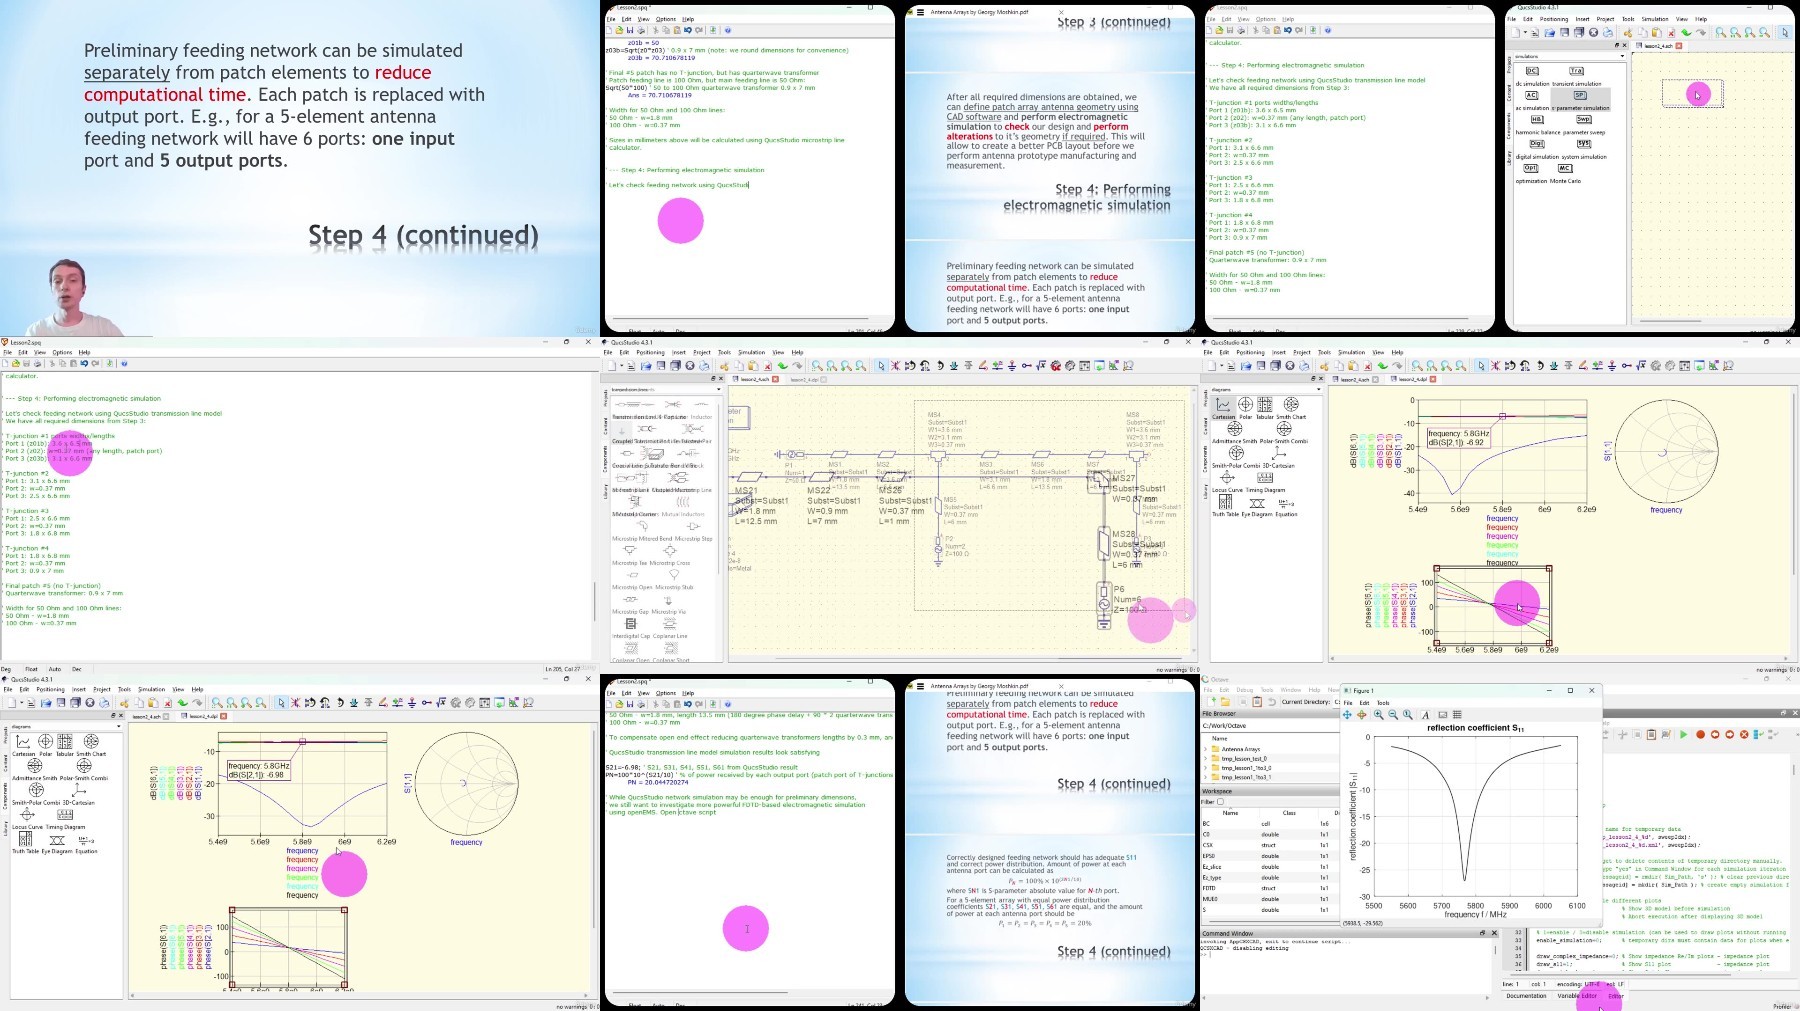The width and height of the screenshot is (1800, 1011).
Task: Close lesson2_4.sch tab in microstrip schematic window
Action: (x=775, y=380)
